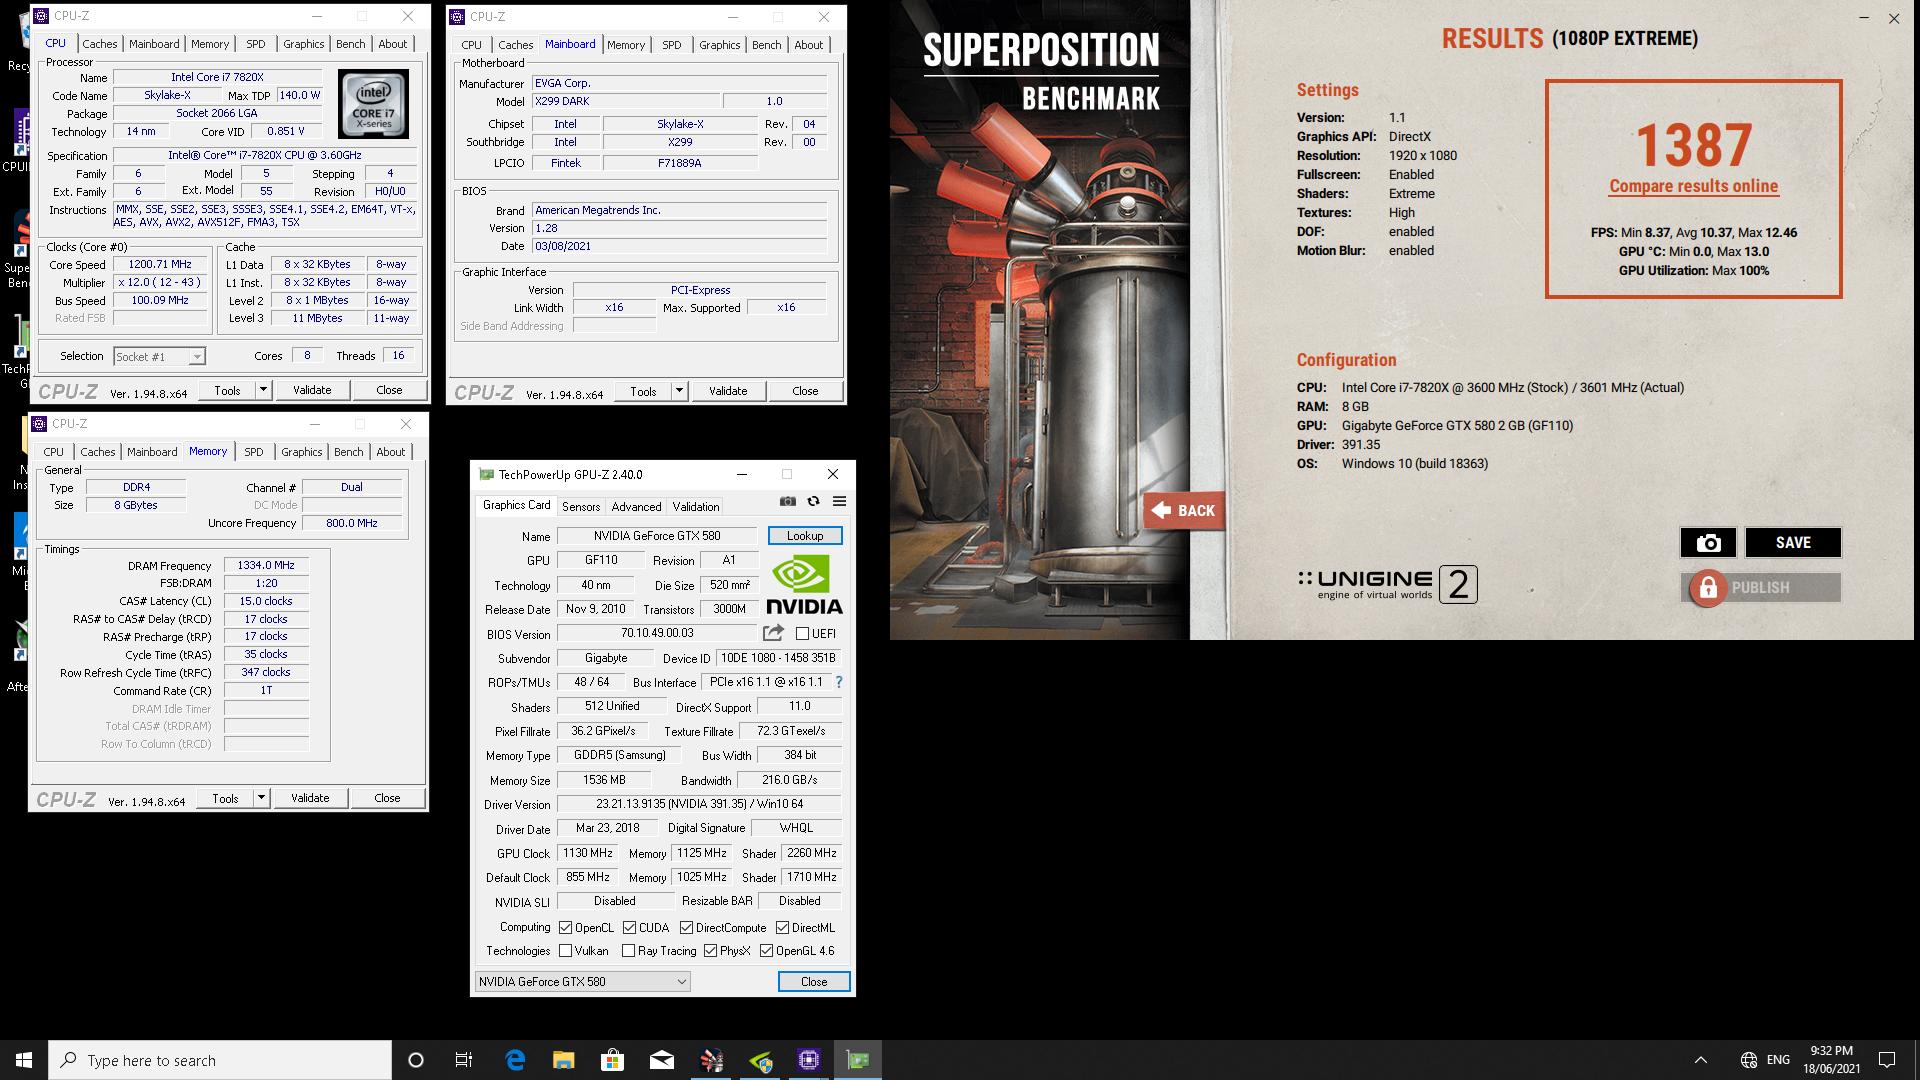1920x1080 pixels.
Task: Click the Unigine 2 logo
Action: pyautogui.click(x=1387, y=584)
